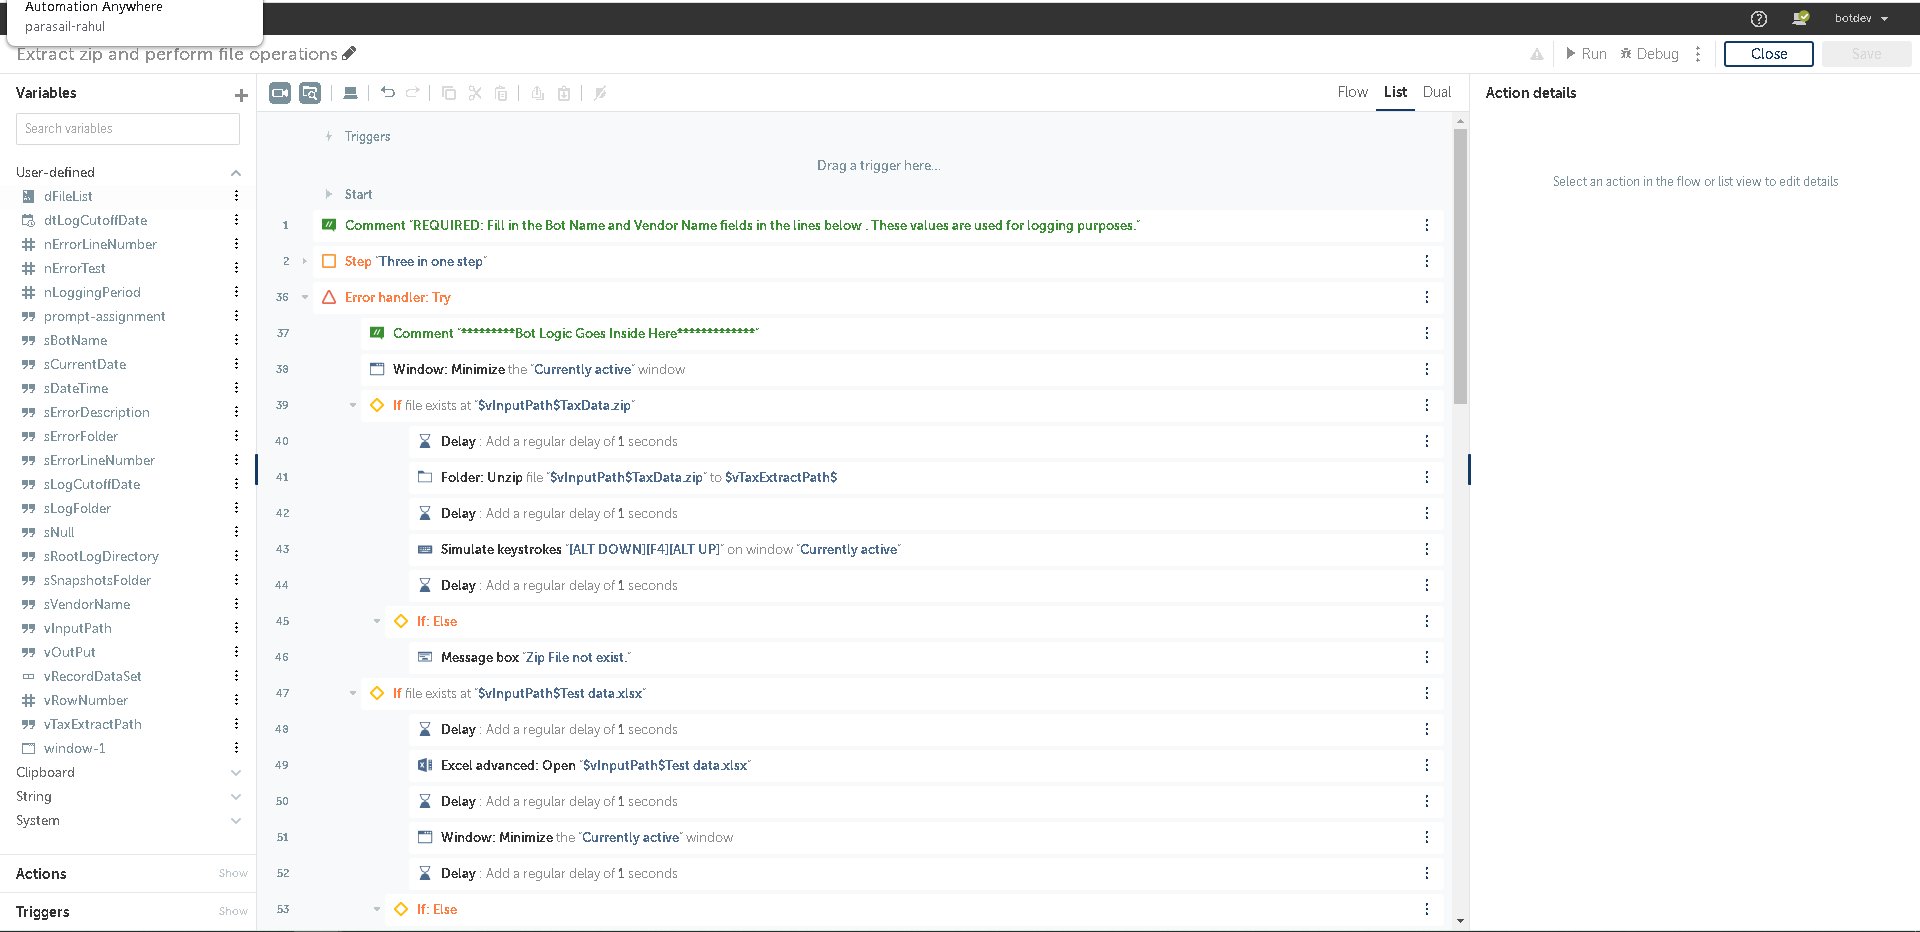Copy selected action with copy icon
Screen dimensions: 1920x932
tap(449, 93)
